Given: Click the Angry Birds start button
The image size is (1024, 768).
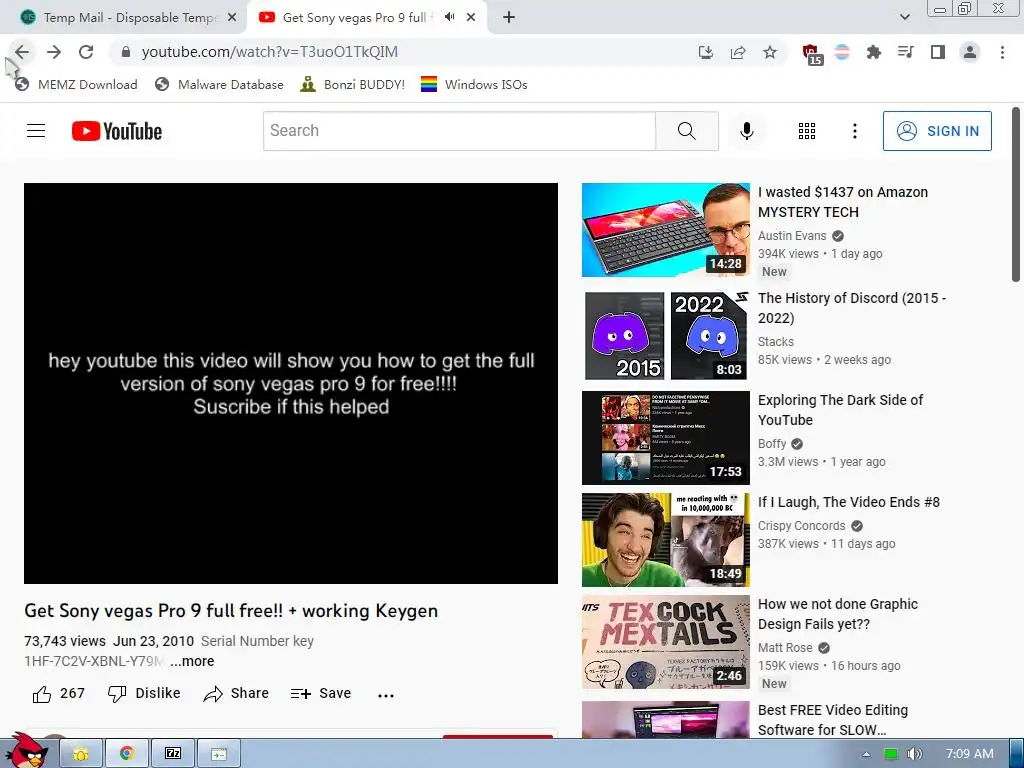Looking at the screenshot, I should click(x=27, y=752).
